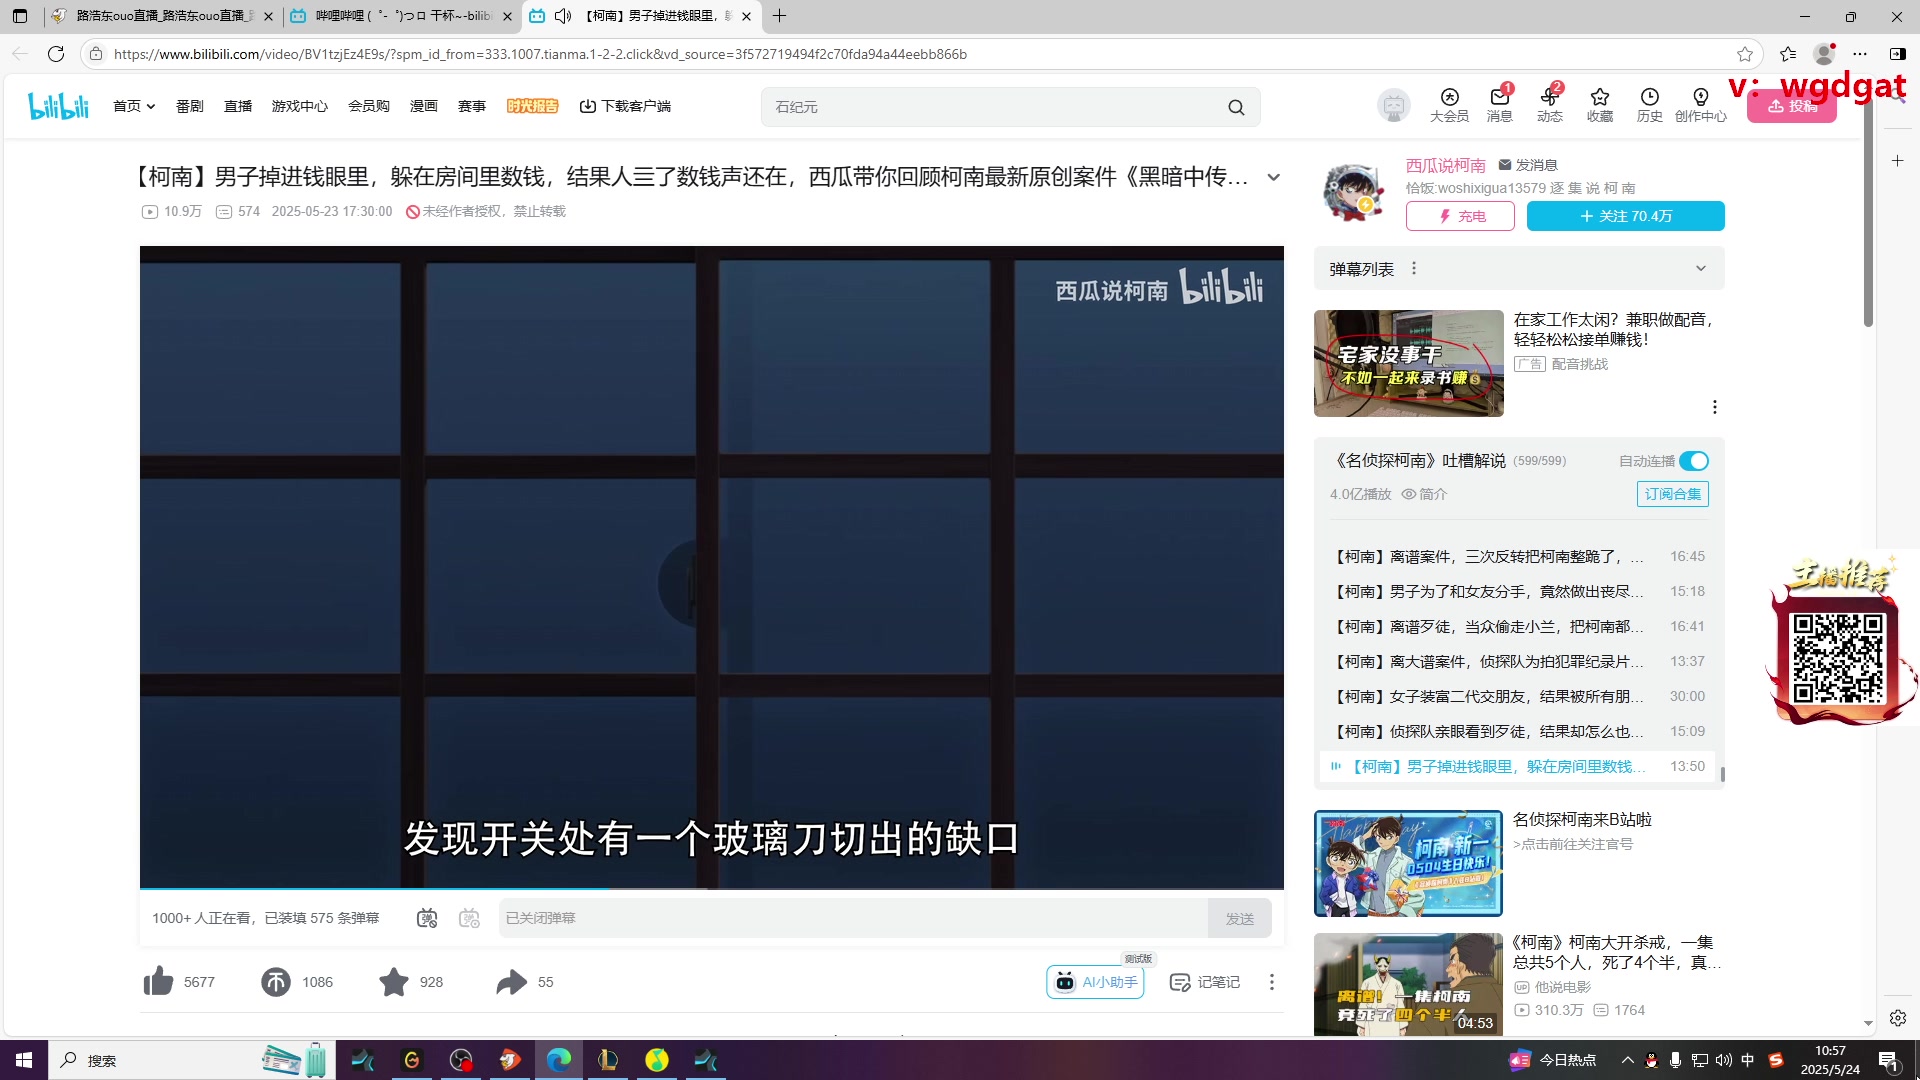The height and width of the screenshot is (1080, 1920).
Task: Click the playlist scrollbar thumb
Action: (1722, 774)
